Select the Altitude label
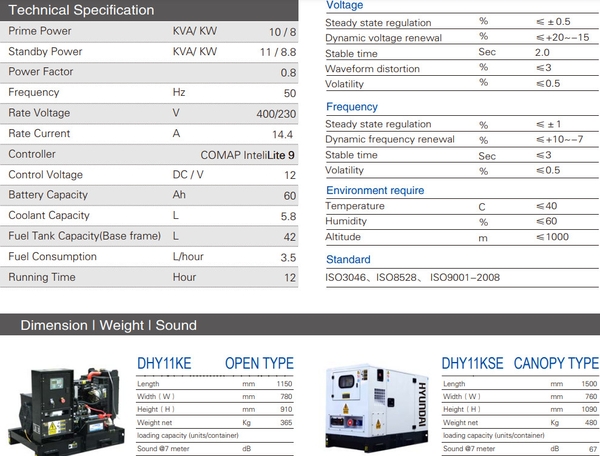Viewport: 600px width, 456px height. [343, 237]
